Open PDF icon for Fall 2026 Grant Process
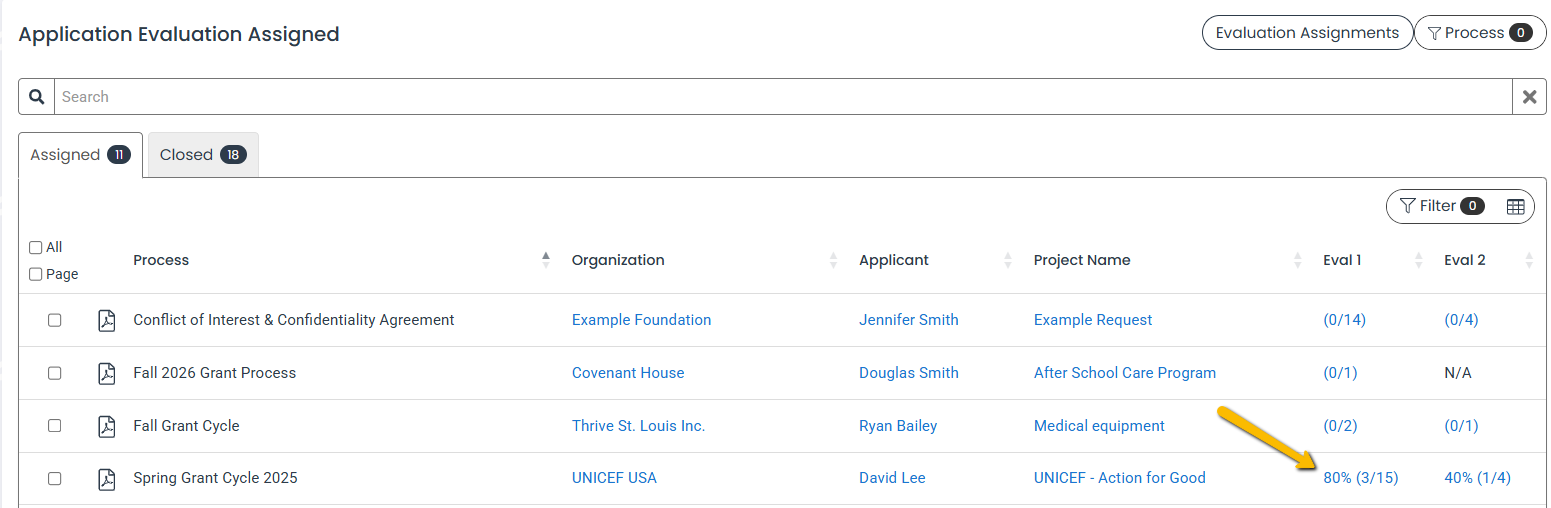The width and height of the screenshot is (1551, 508). click(x=106, y=373)
